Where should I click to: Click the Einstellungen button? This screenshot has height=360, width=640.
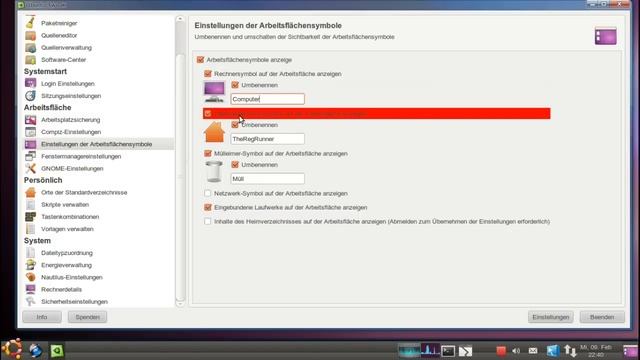tap(551, 317)
